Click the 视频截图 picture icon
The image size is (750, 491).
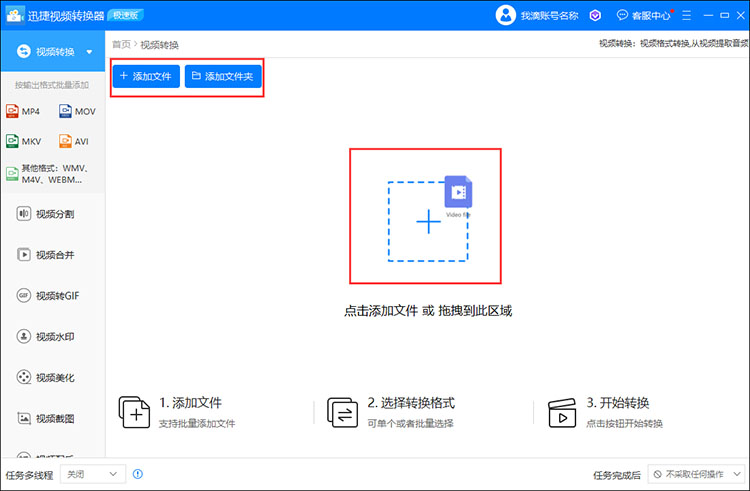coord(24,418)
